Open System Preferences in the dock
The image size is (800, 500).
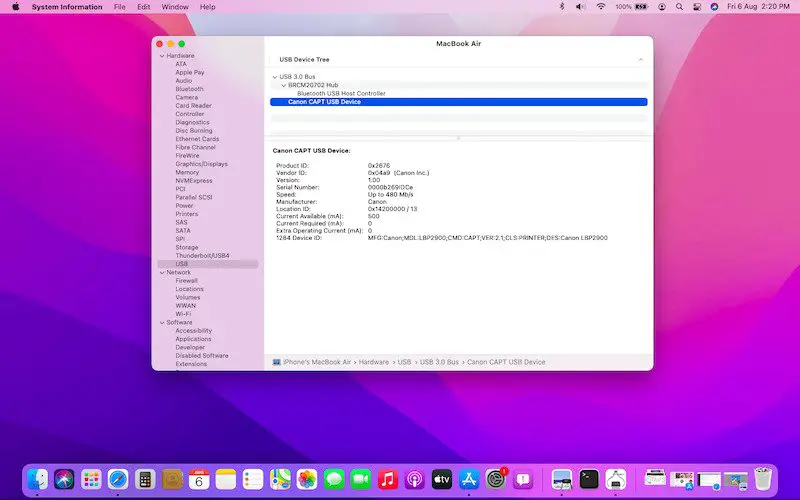click(494, 479)
